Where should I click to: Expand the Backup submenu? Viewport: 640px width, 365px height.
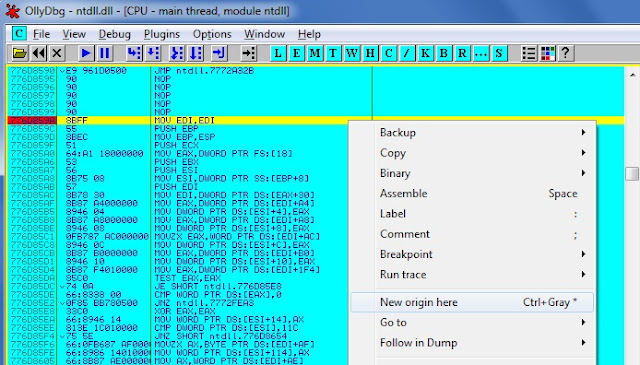[x=473, y=133]
